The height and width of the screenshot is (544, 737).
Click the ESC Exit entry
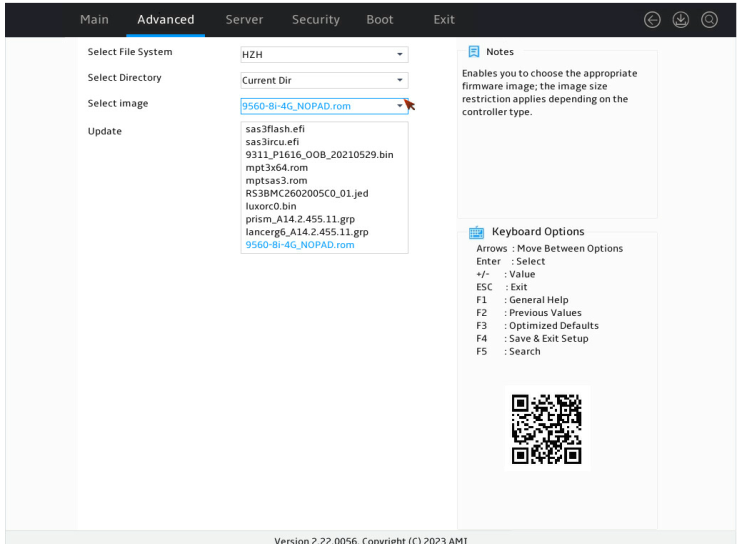(x=502, y=287)
